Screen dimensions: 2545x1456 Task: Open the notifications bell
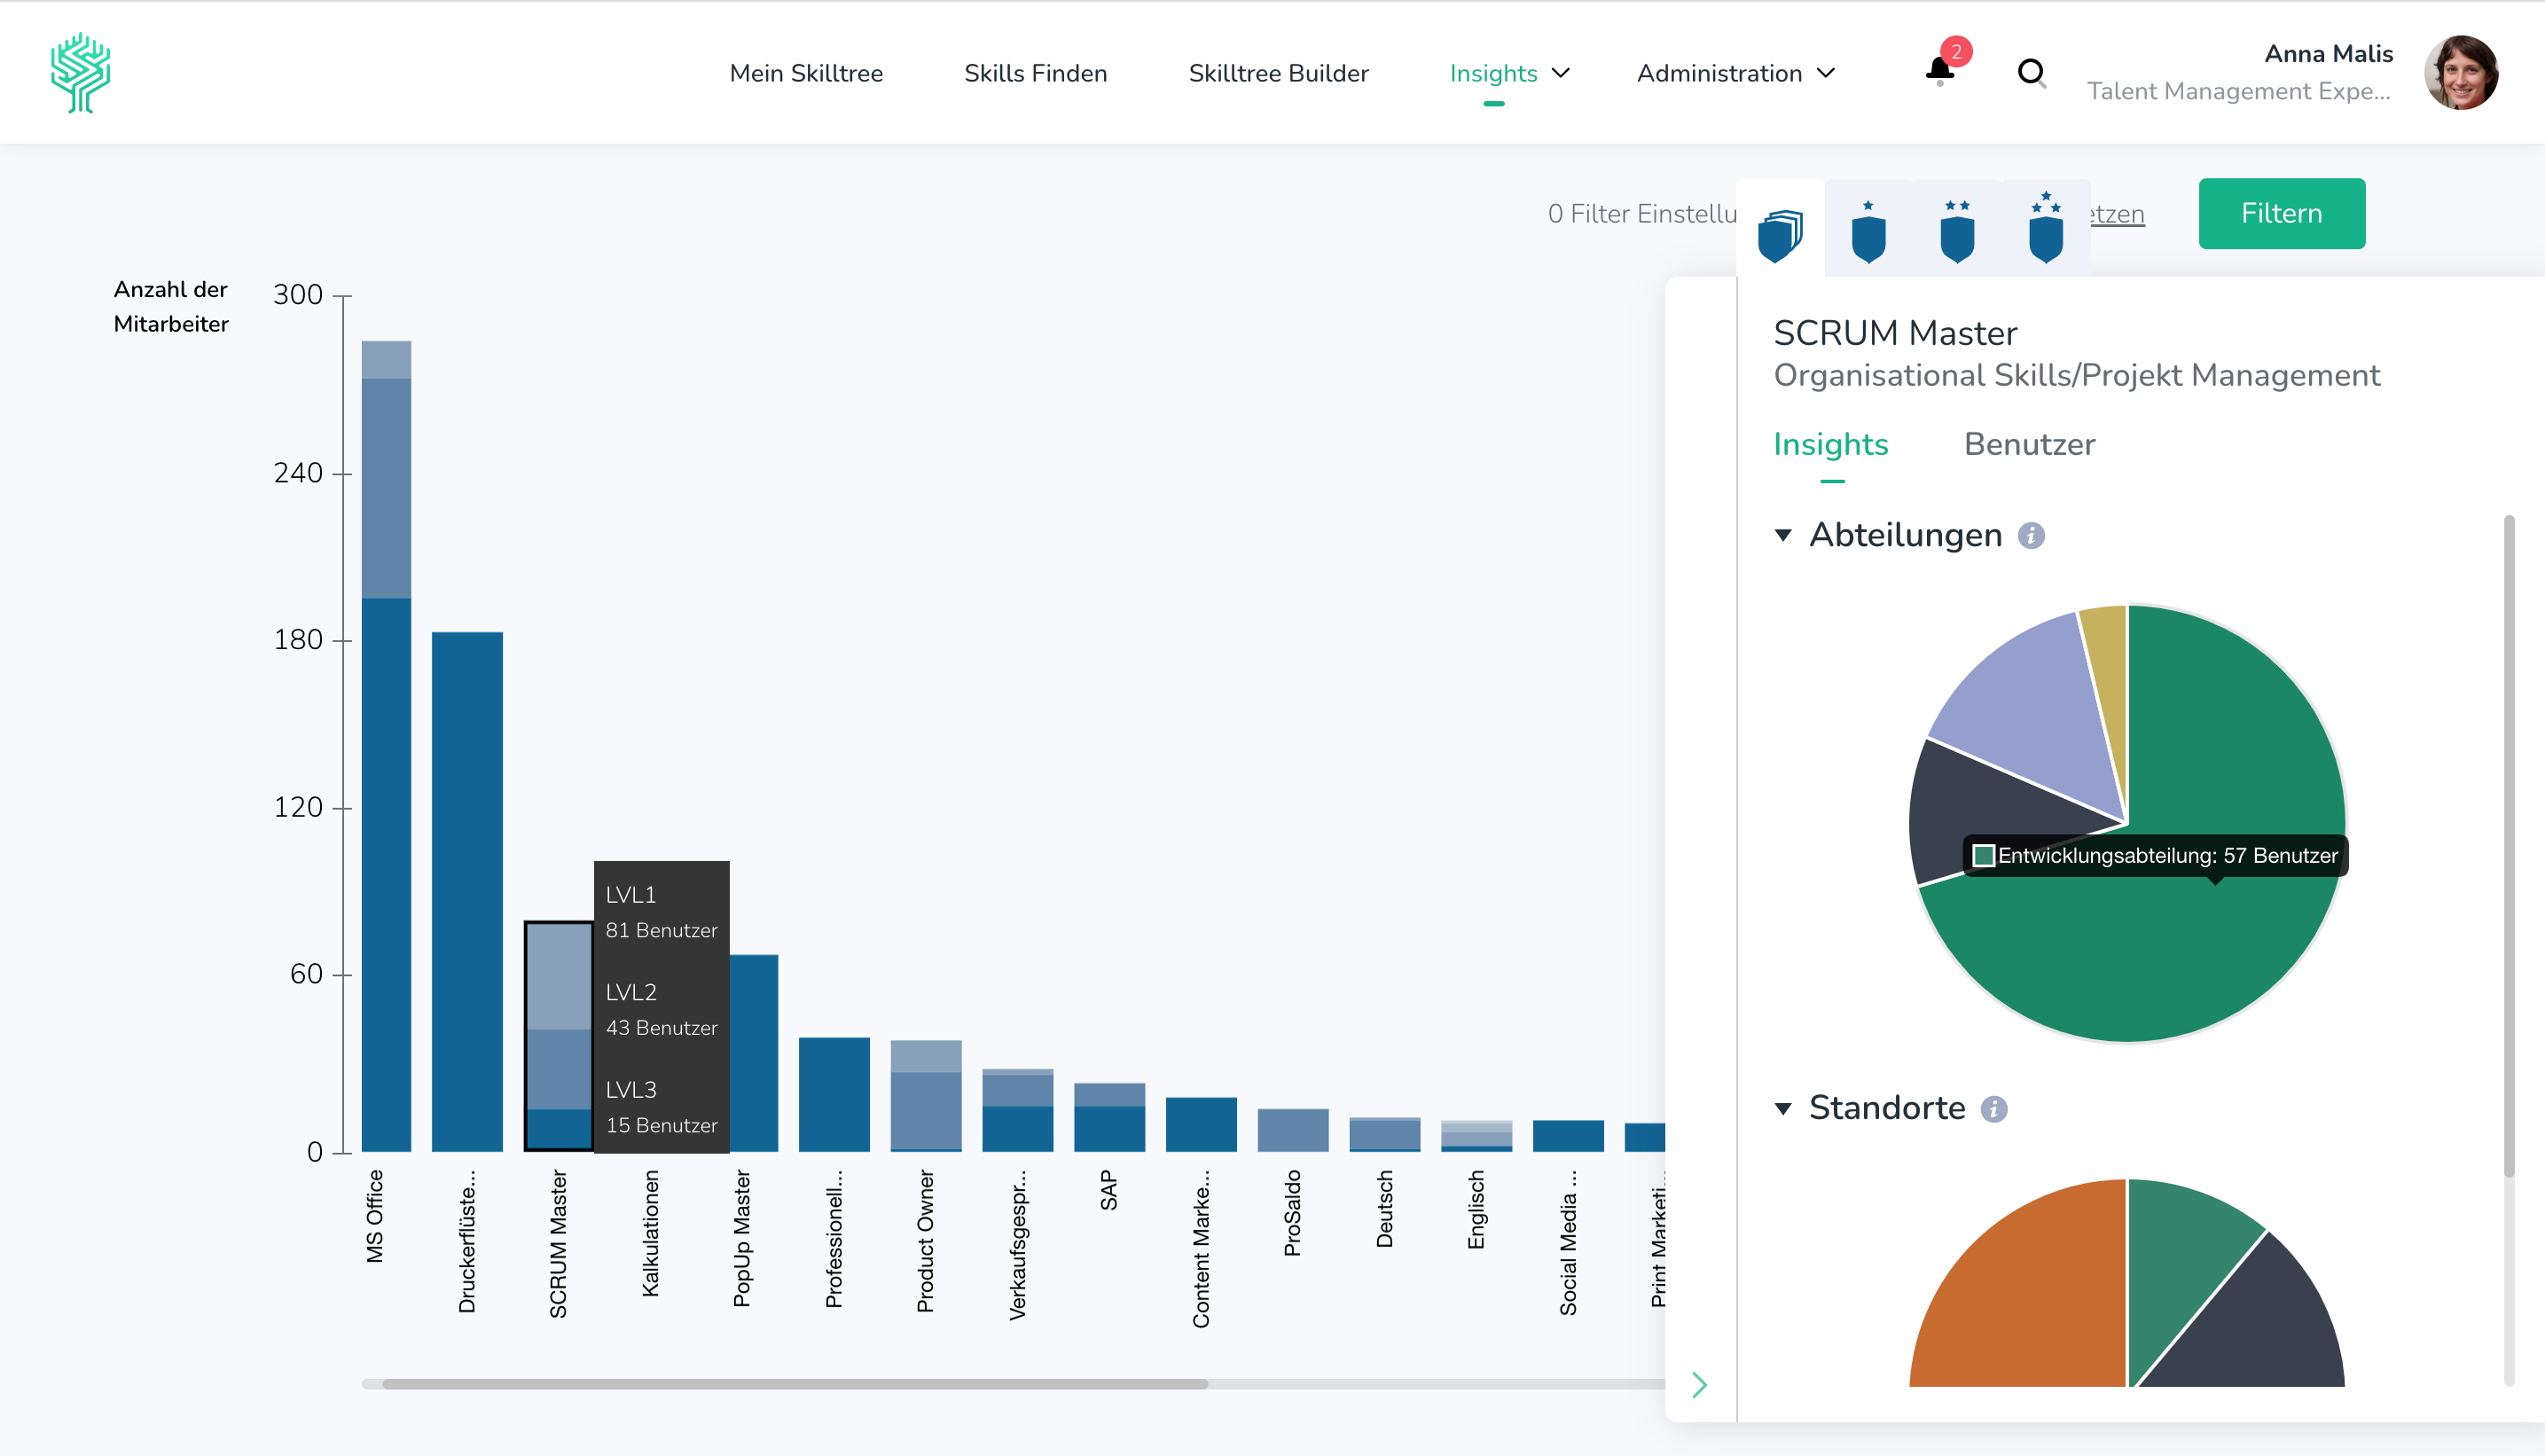[x=1939, y=71]
